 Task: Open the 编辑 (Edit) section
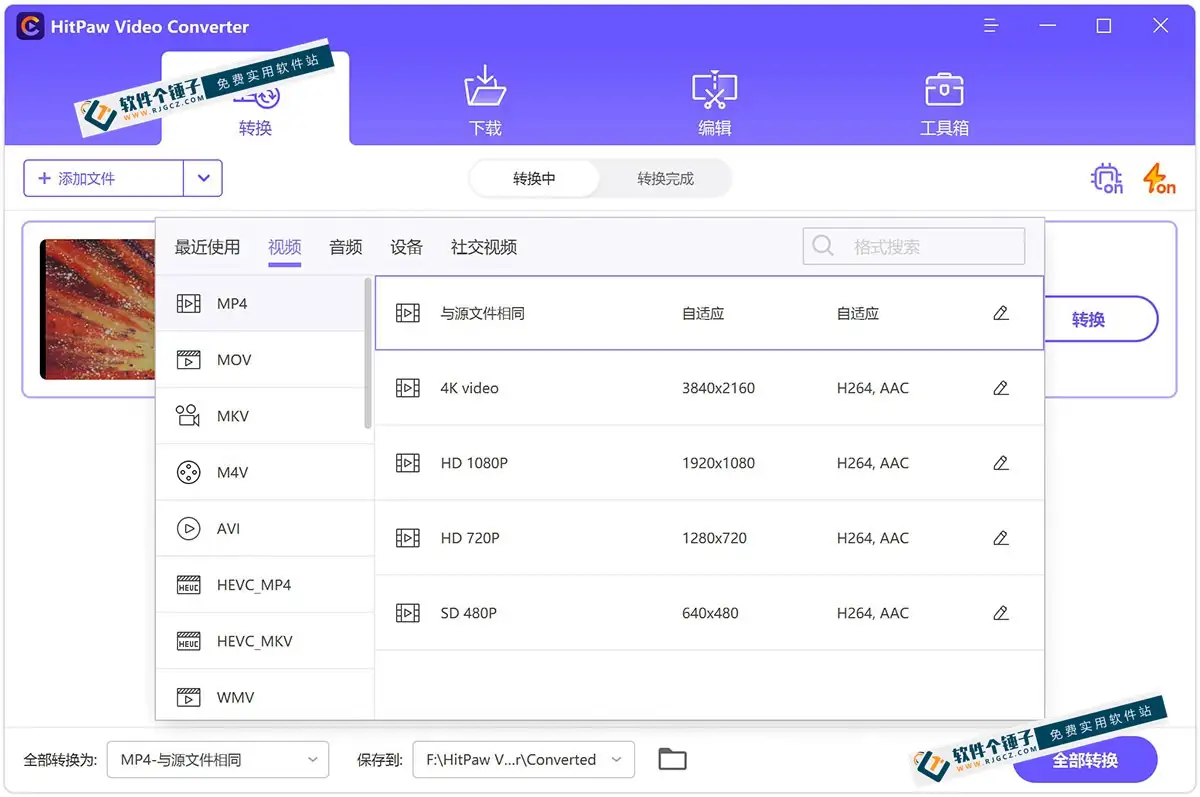(x=714, y=100)
